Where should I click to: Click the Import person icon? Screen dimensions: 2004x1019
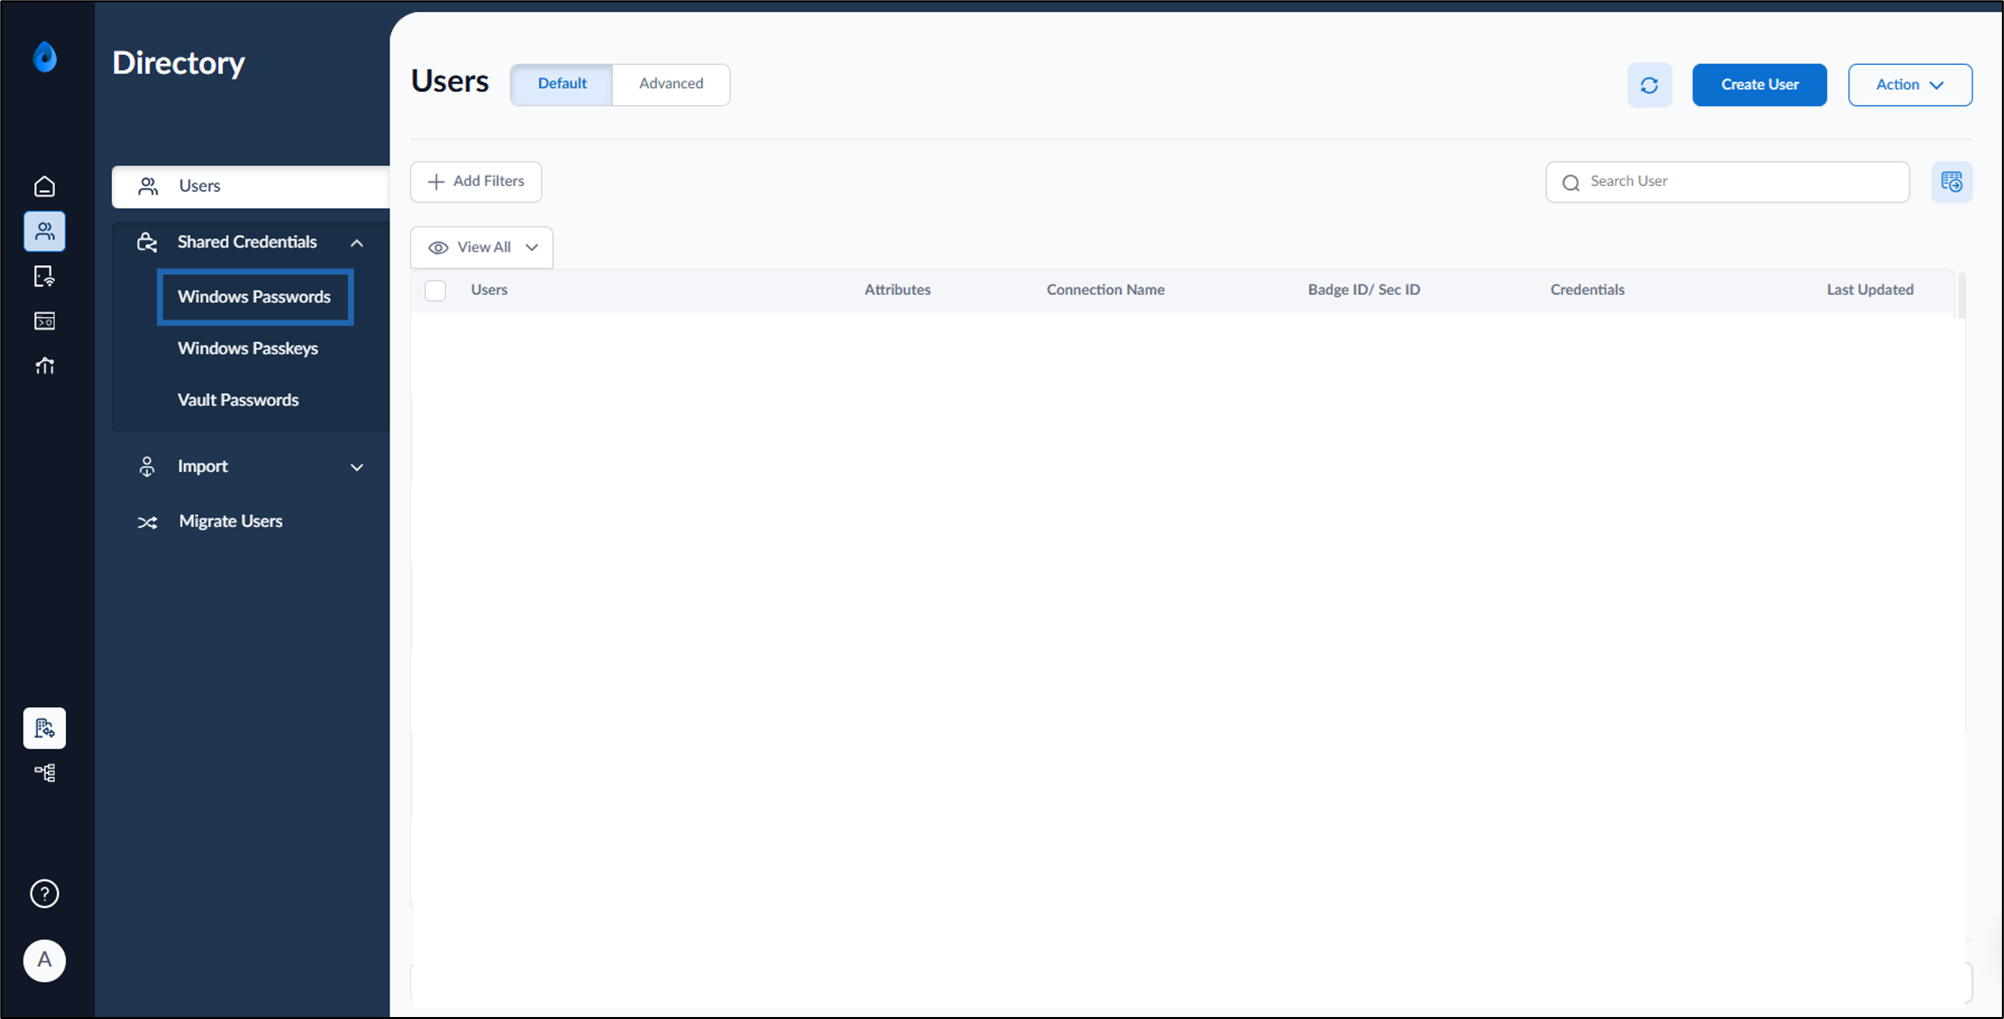tap(147, 467)
